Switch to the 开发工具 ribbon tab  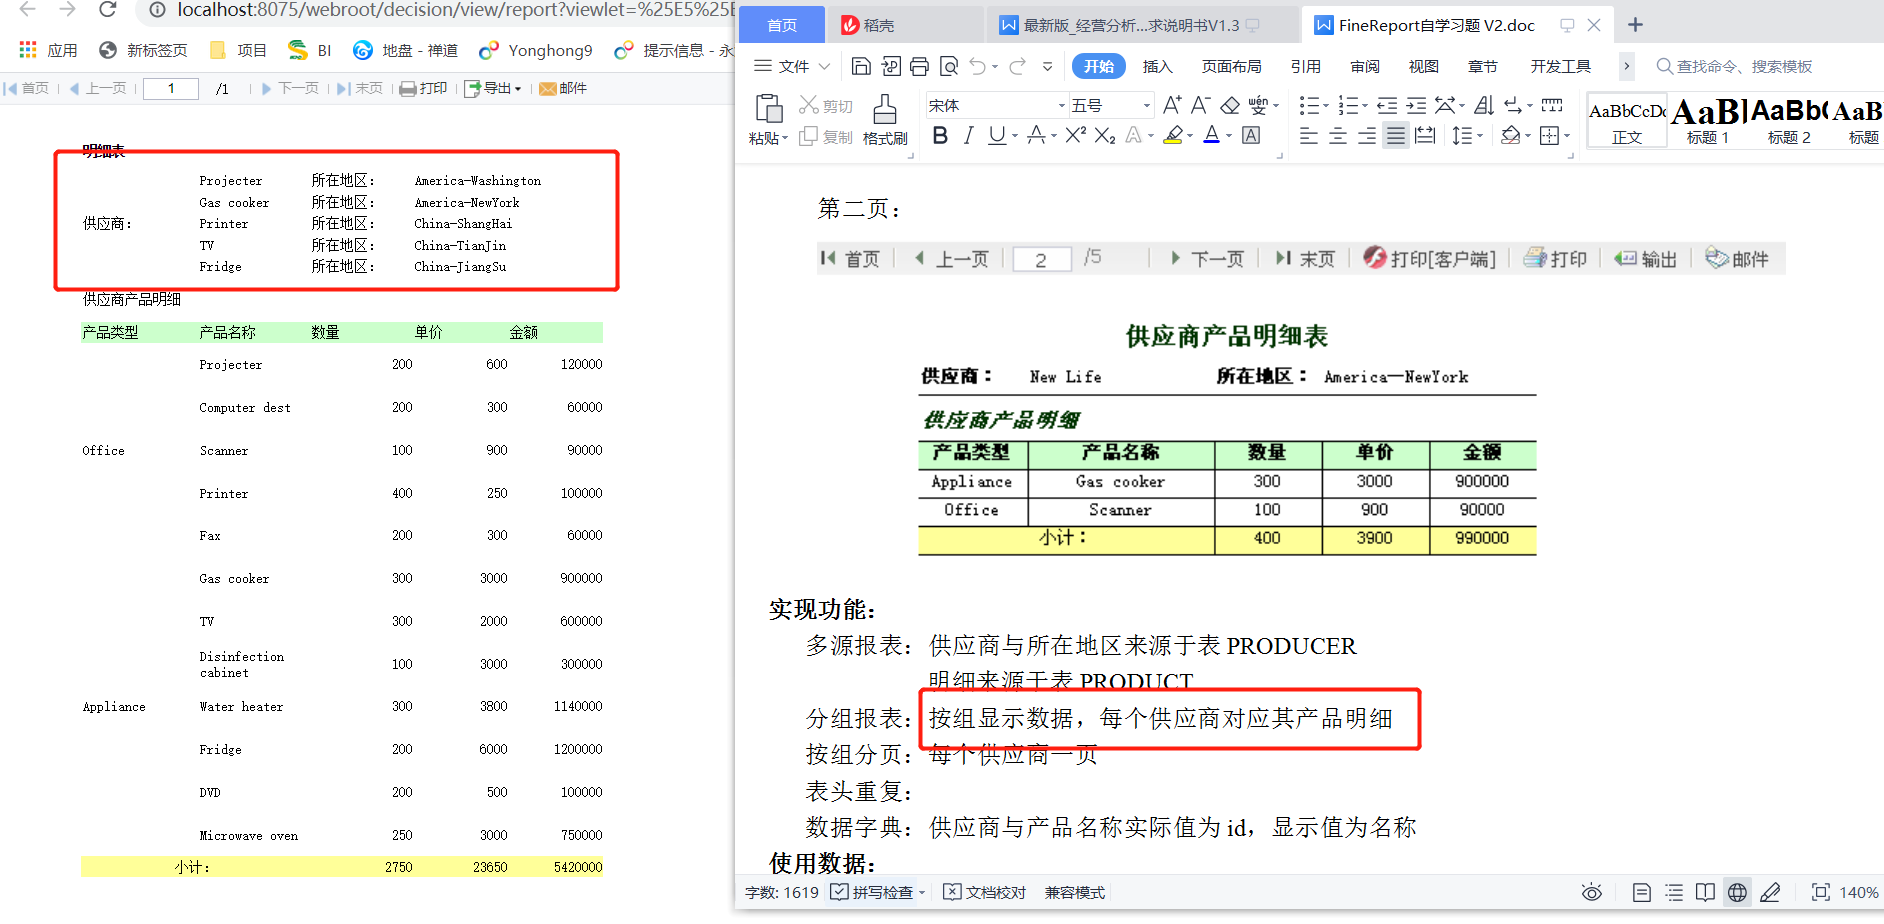coord(1560,66)
